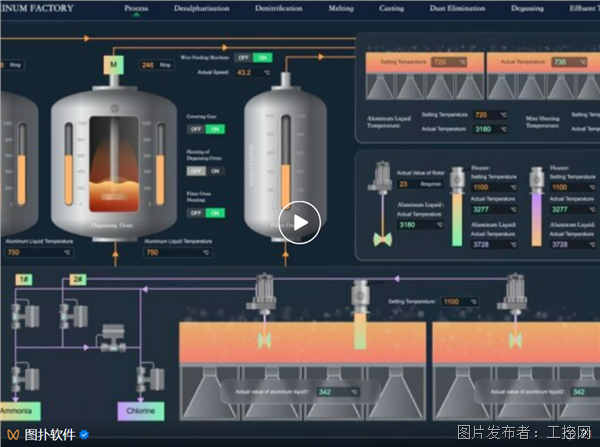Click the rotor stirrer icon in right panel

[x=382, y=204]
